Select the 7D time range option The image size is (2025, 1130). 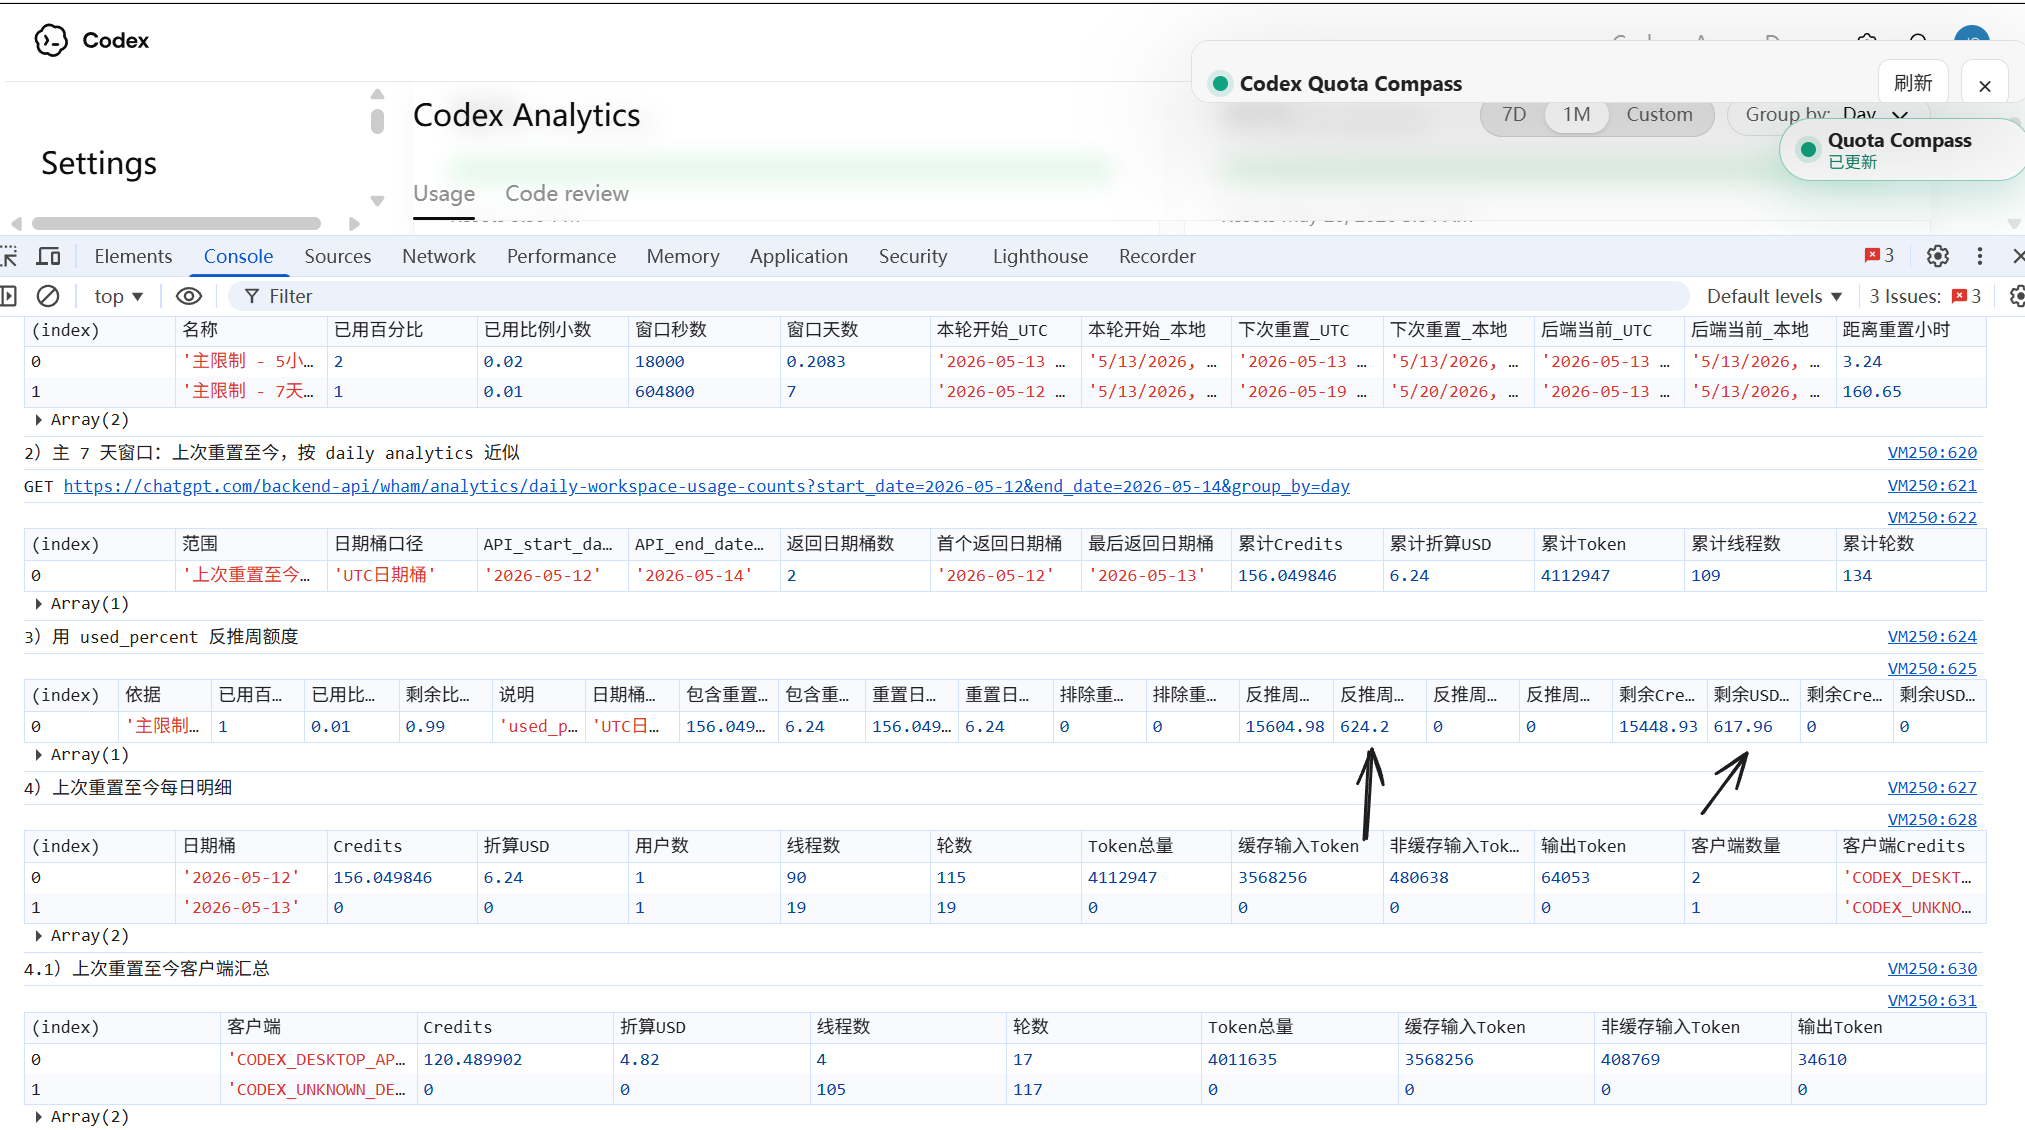1514,114
